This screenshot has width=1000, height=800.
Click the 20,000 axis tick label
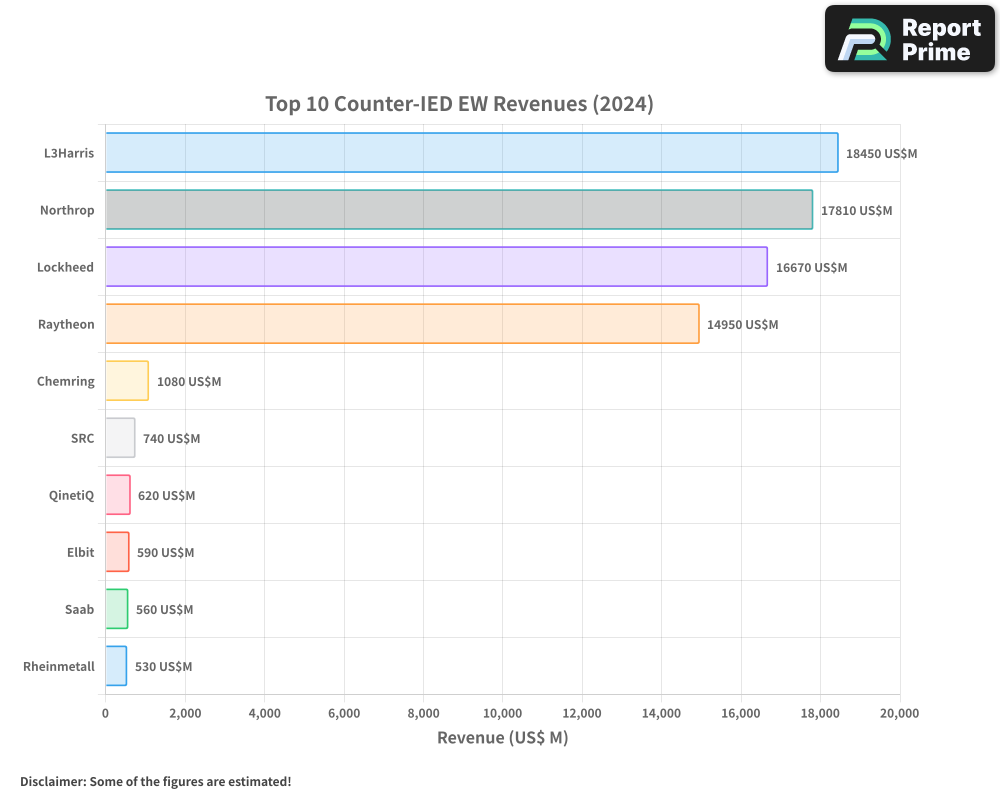tap(899, 713)
